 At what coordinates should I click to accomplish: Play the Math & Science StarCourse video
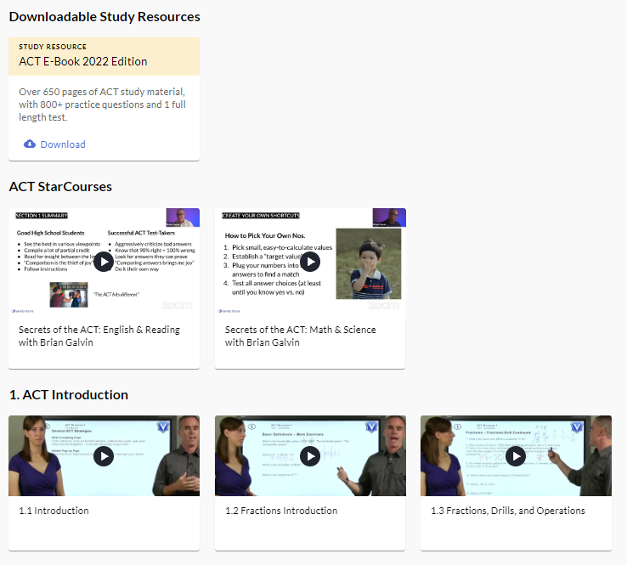[x=310, y=262]
